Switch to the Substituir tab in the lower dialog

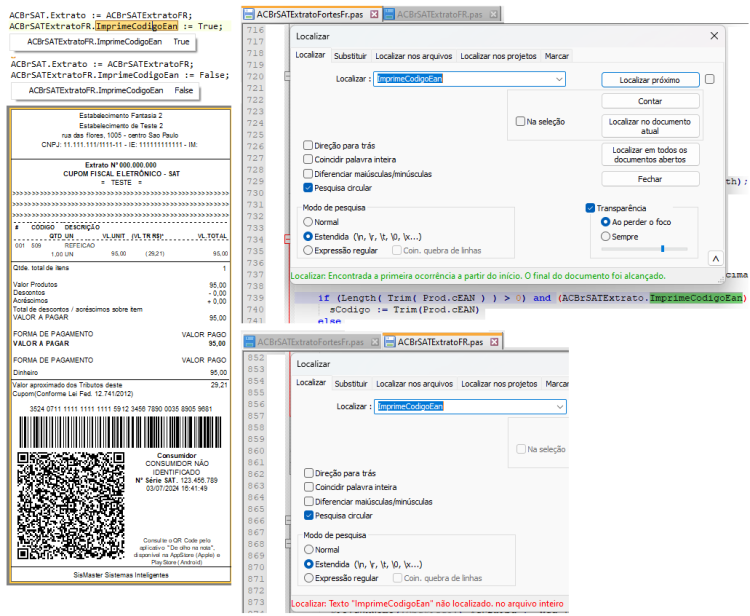pos(351,384)
